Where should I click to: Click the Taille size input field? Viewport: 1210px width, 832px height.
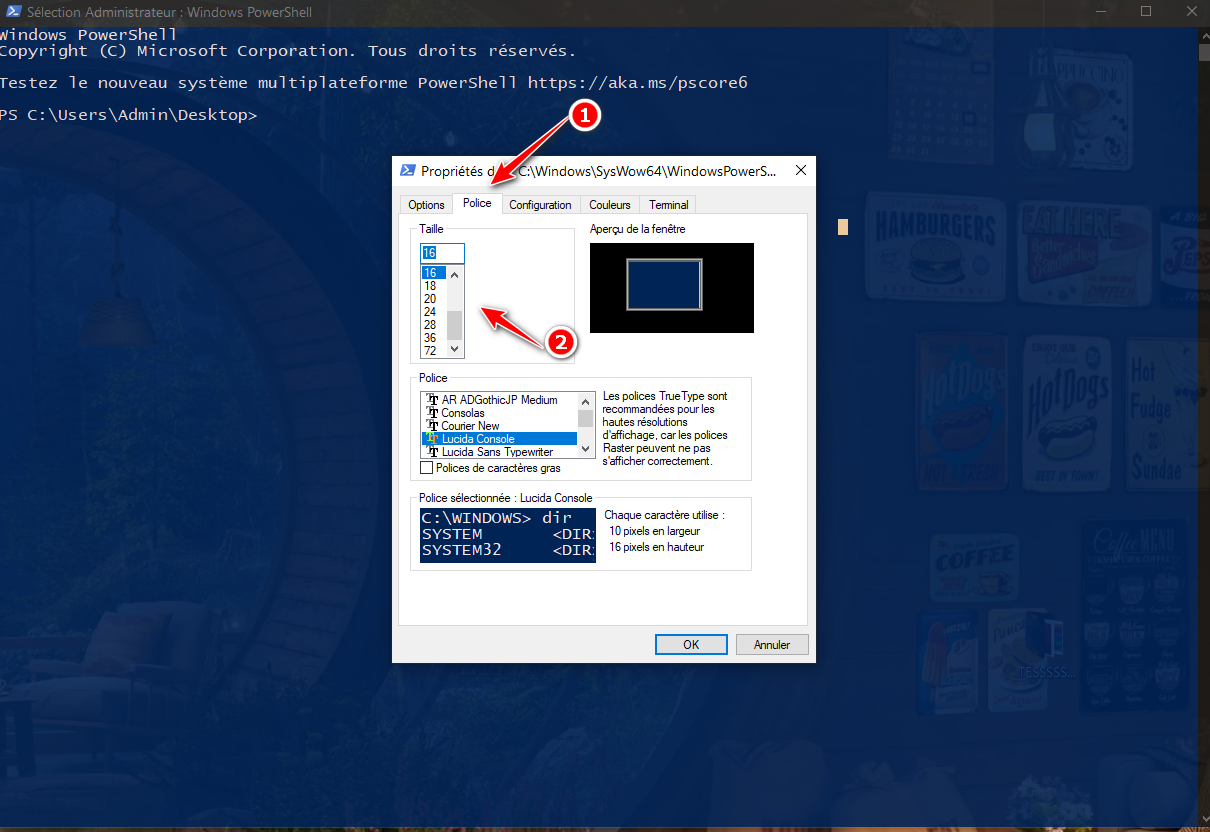442,253
